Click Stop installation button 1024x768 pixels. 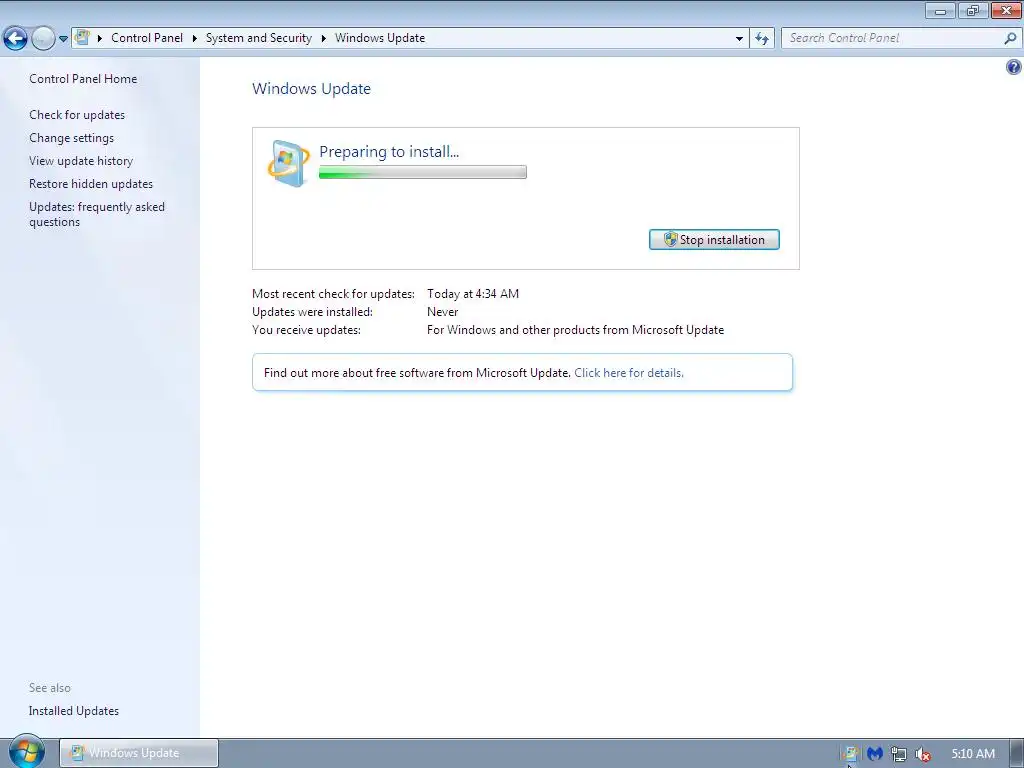click(x=714, y=240)
